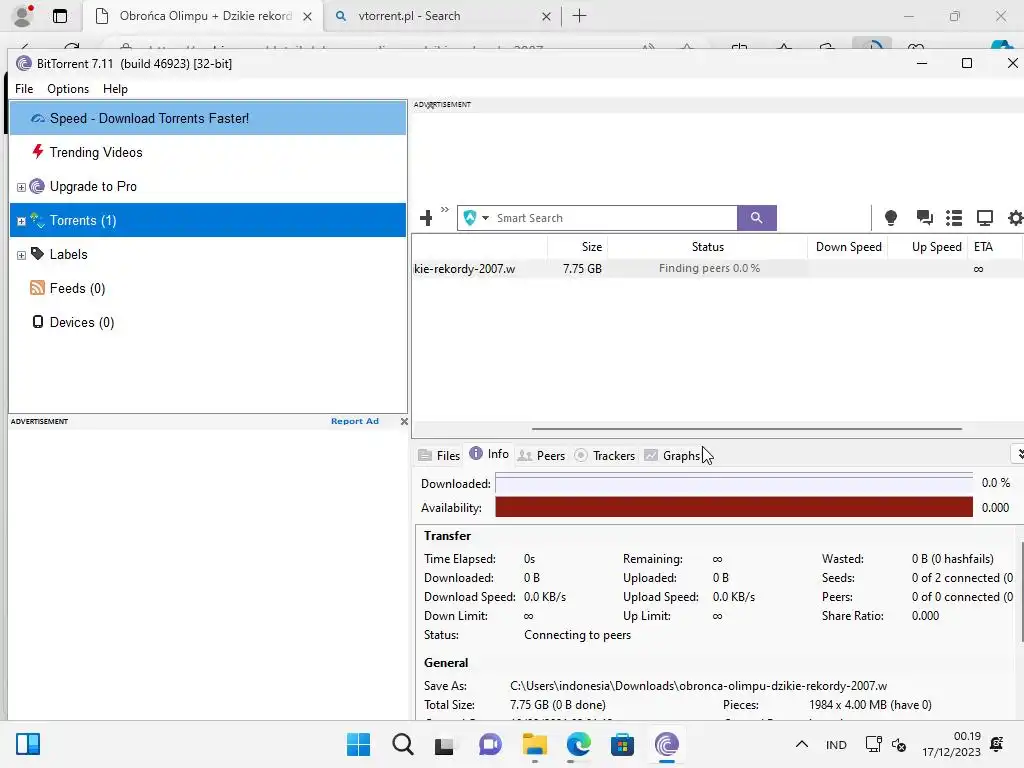Click the purple search magnifier button
This screenshot has width=1024, height=768.
756,217
